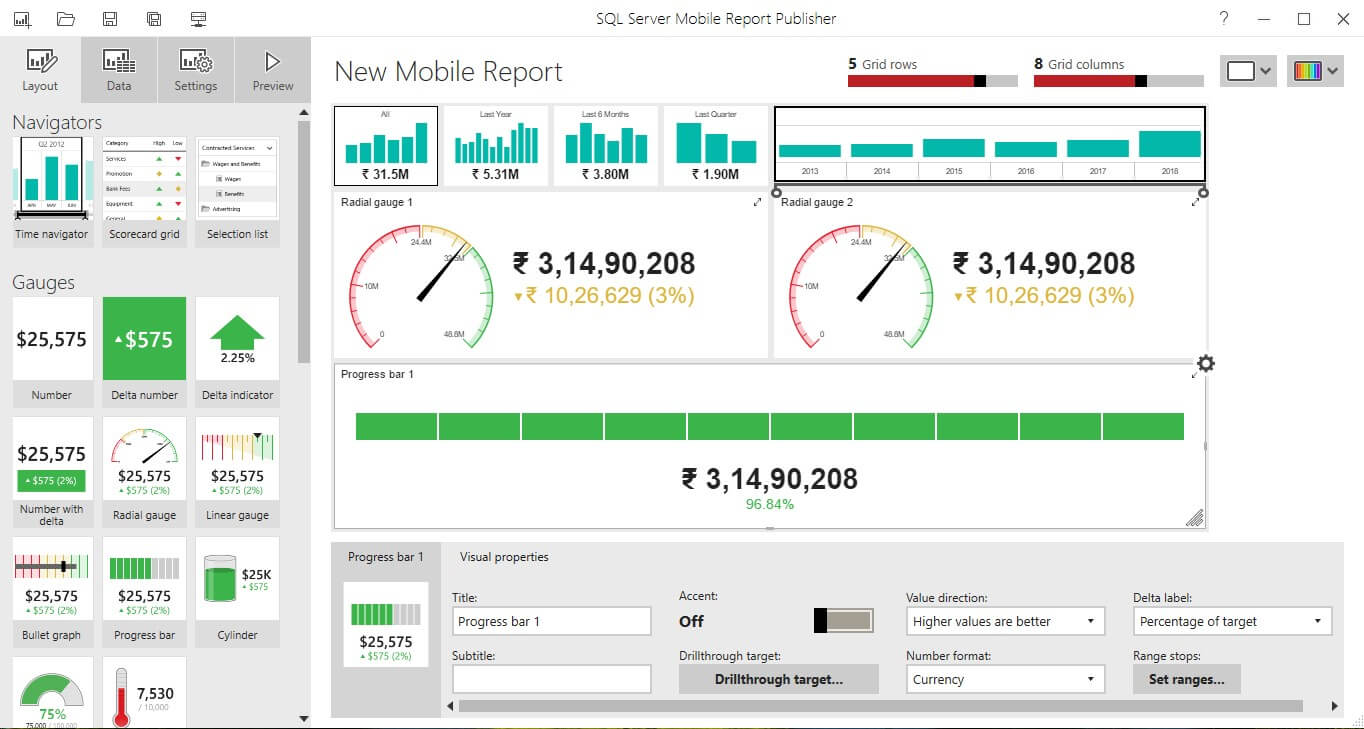Open settings gear on Progress bar 1
The width and height of the screenshot is (1364, 729).
[1206, 364]
